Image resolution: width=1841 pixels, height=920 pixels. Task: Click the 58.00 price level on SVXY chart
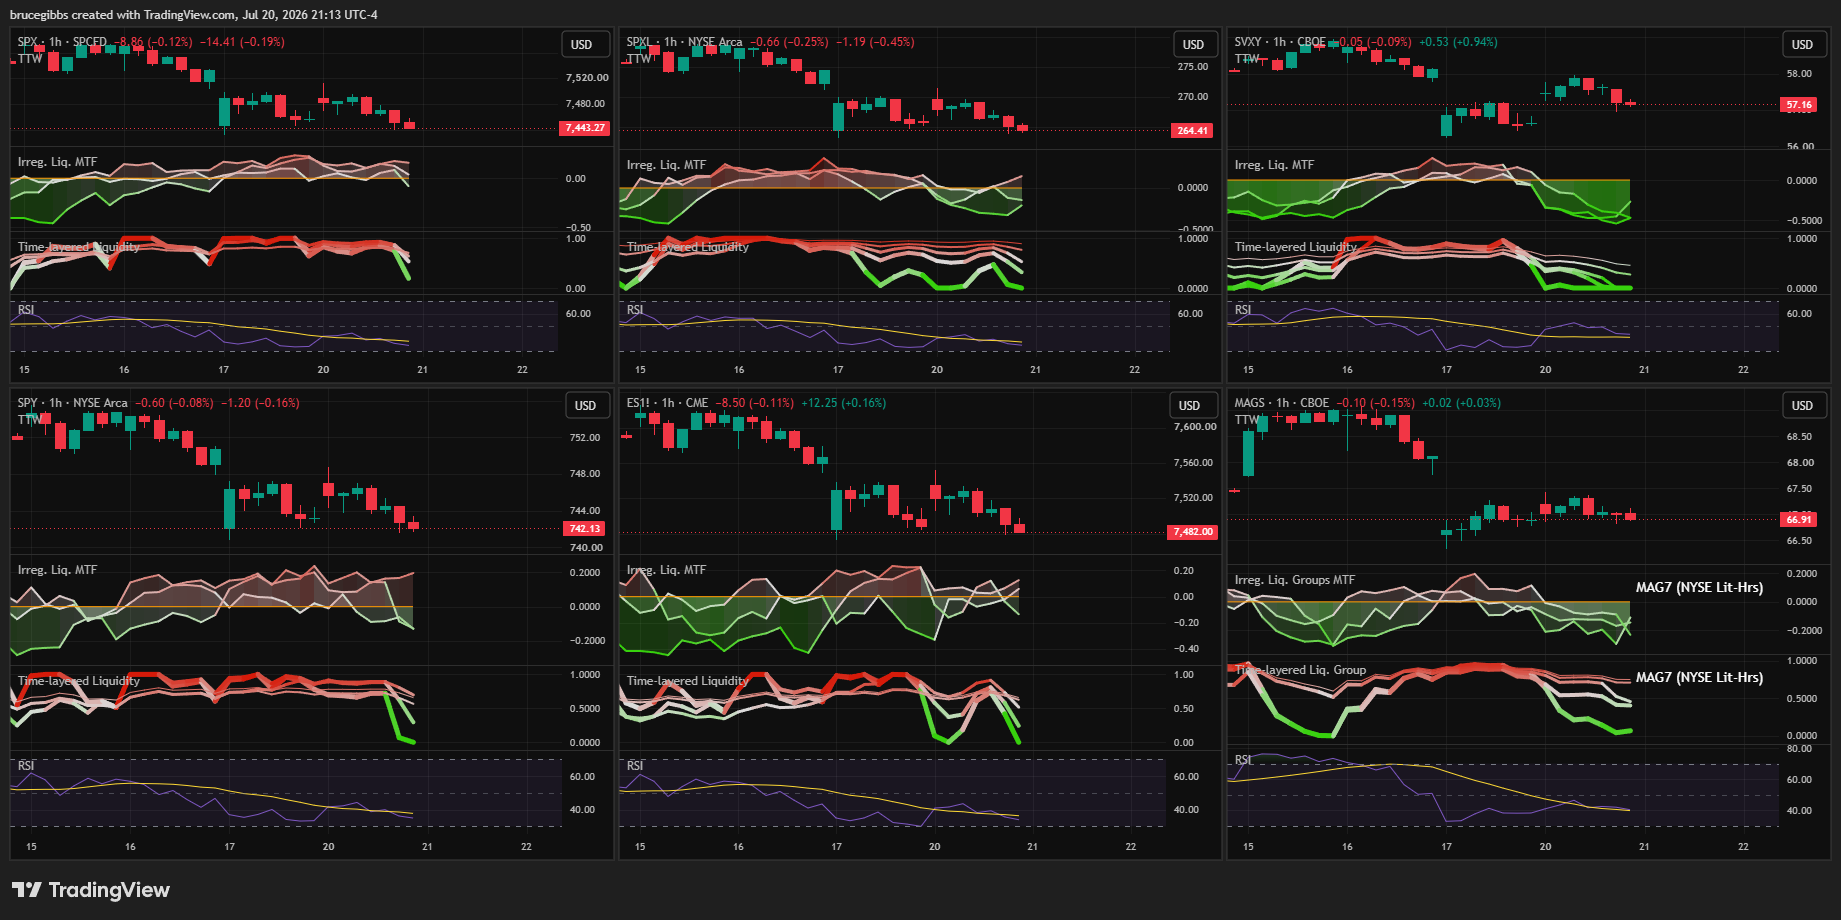(x=1799, y=74)
